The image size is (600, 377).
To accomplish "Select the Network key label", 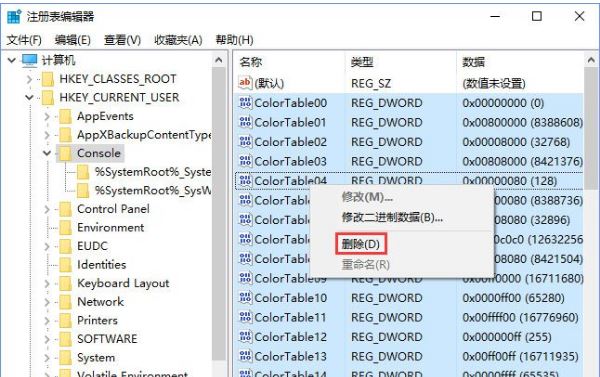I will [x=101, y=302].
